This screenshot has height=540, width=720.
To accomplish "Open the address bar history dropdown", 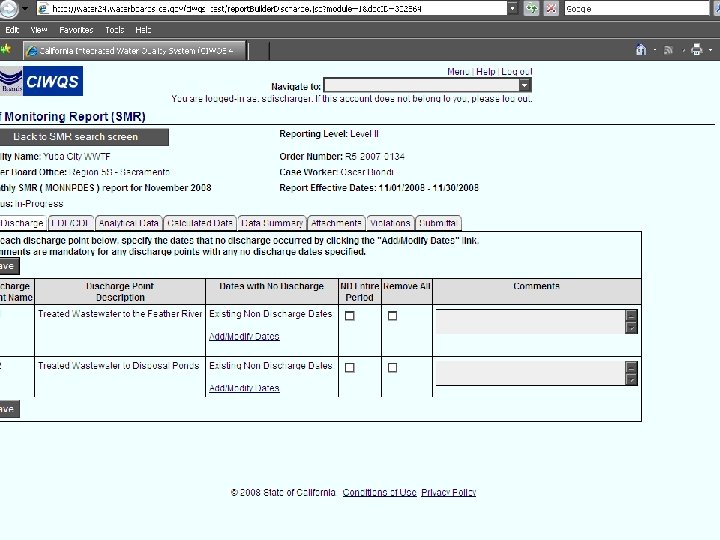I will click(x=512, y=8).
